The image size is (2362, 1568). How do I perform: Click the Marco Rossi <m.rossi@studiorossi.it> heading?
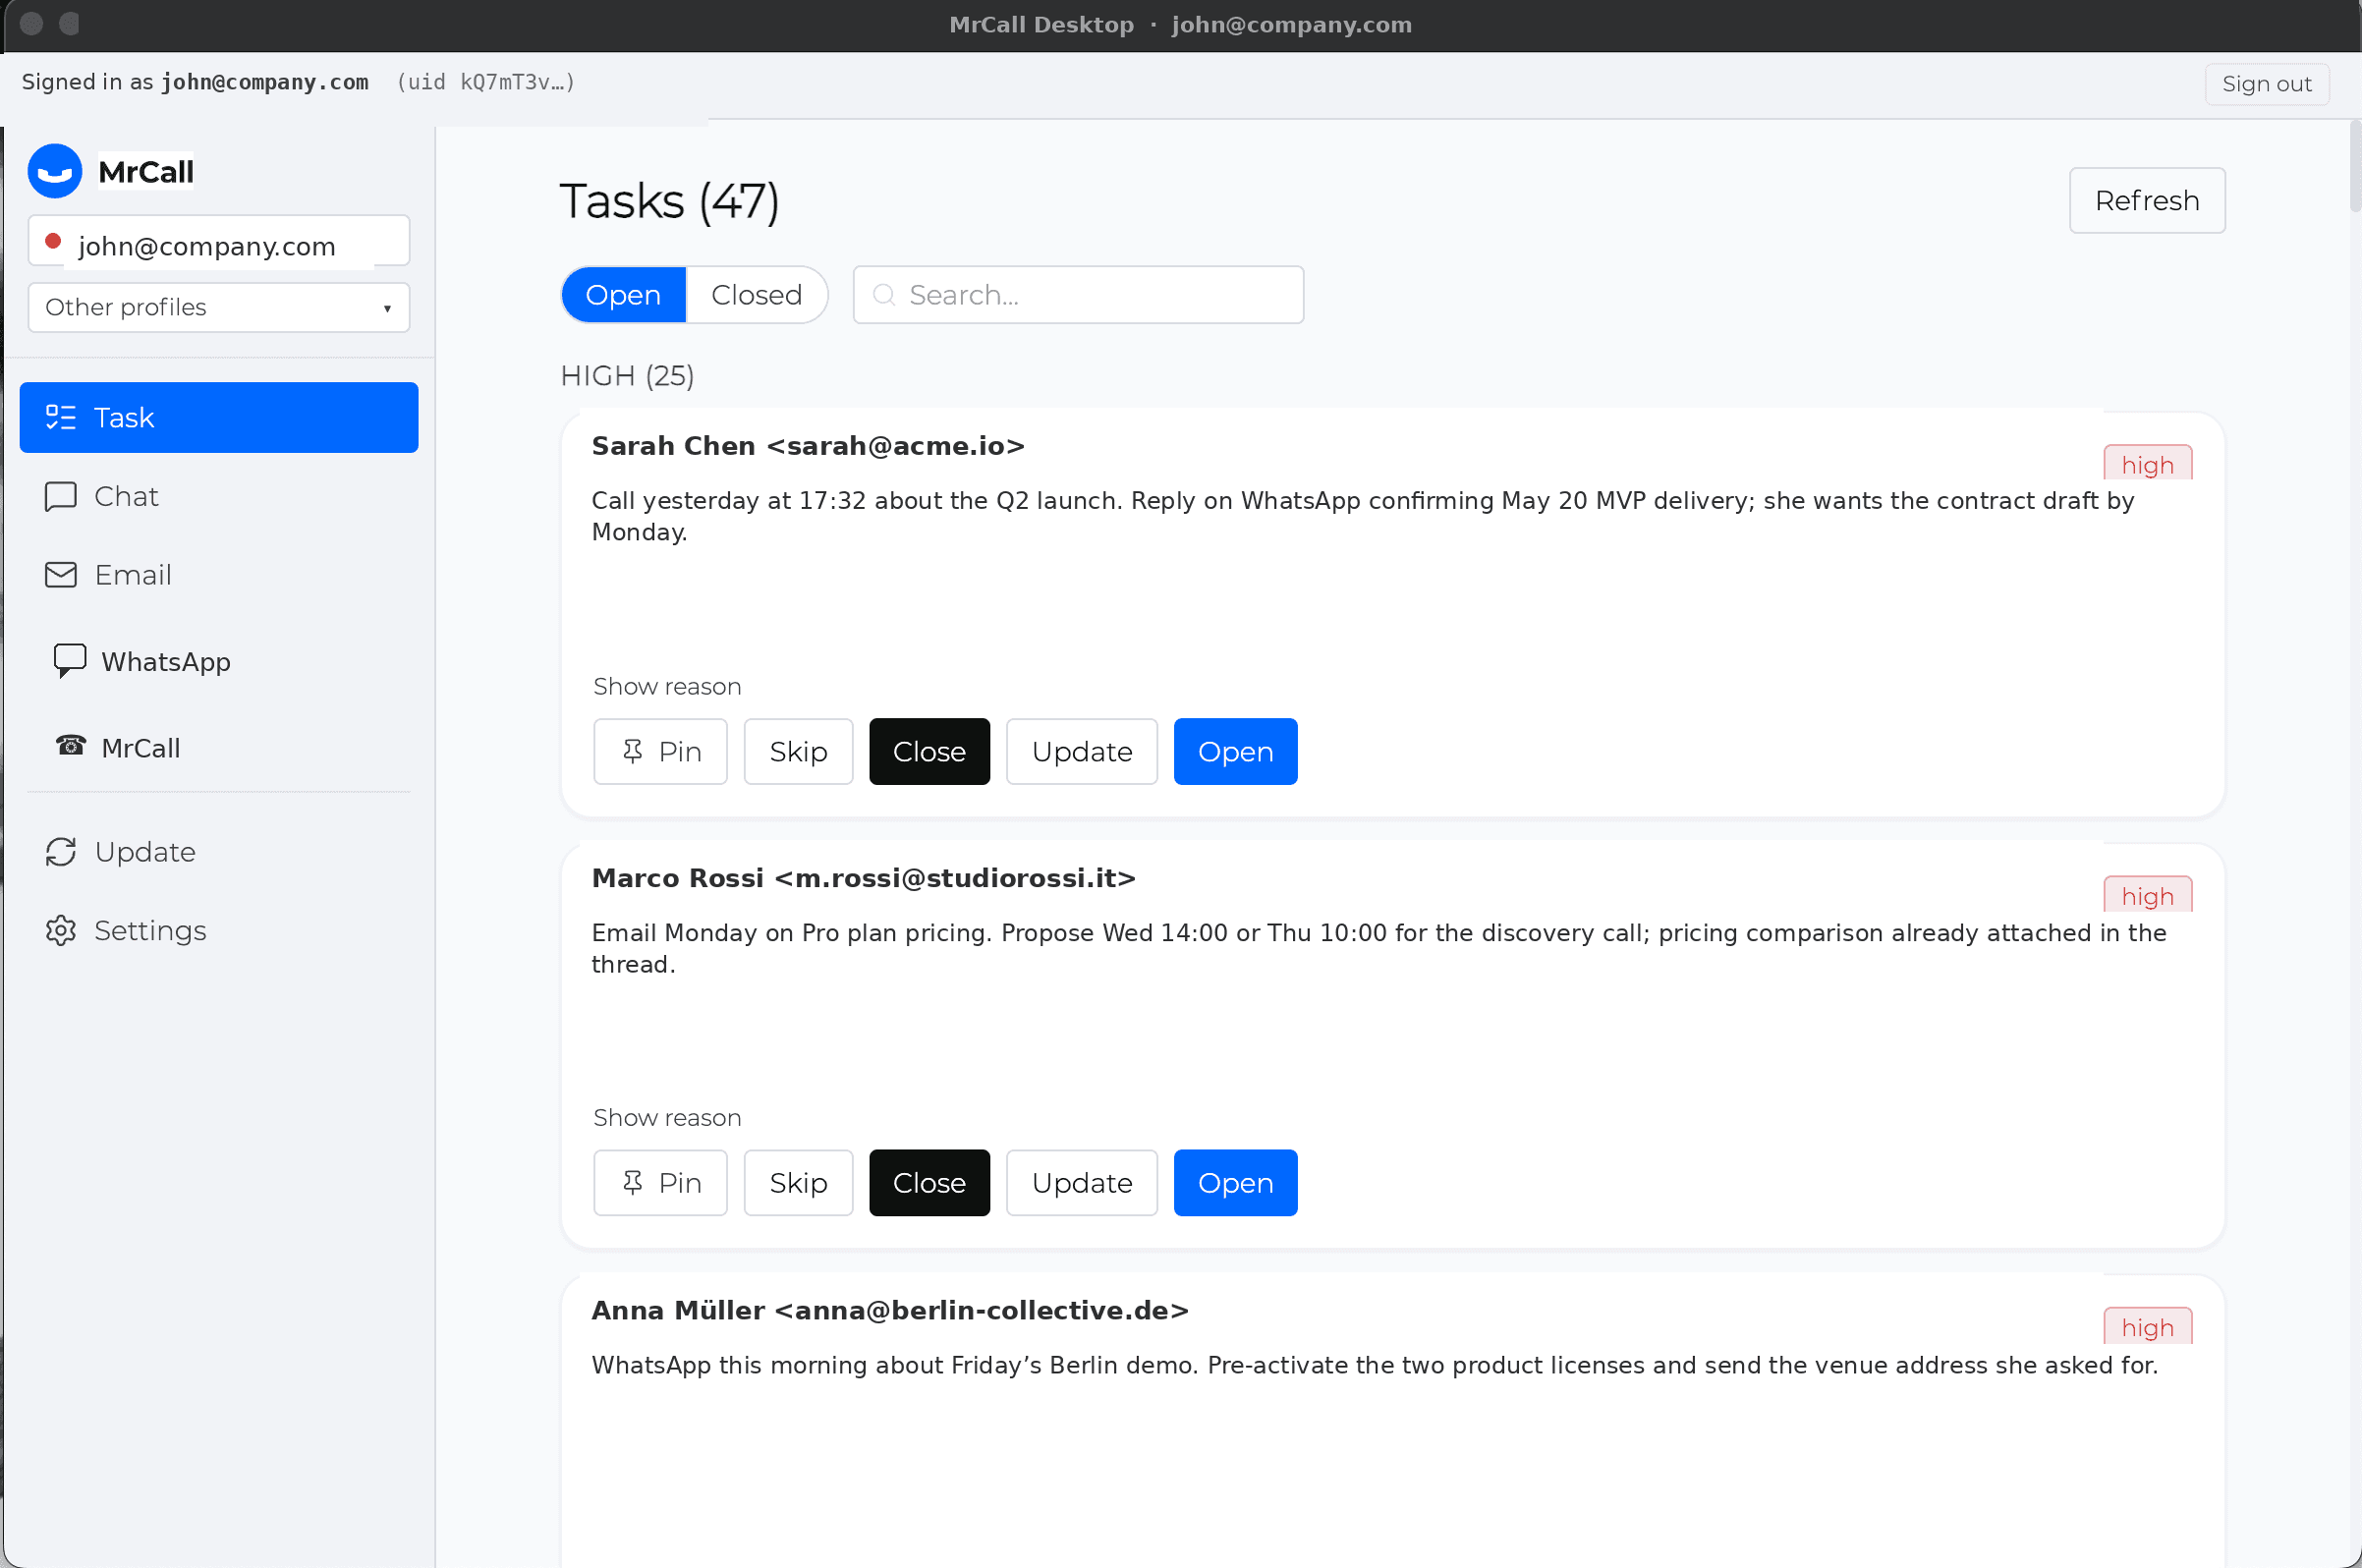(864, 878)
